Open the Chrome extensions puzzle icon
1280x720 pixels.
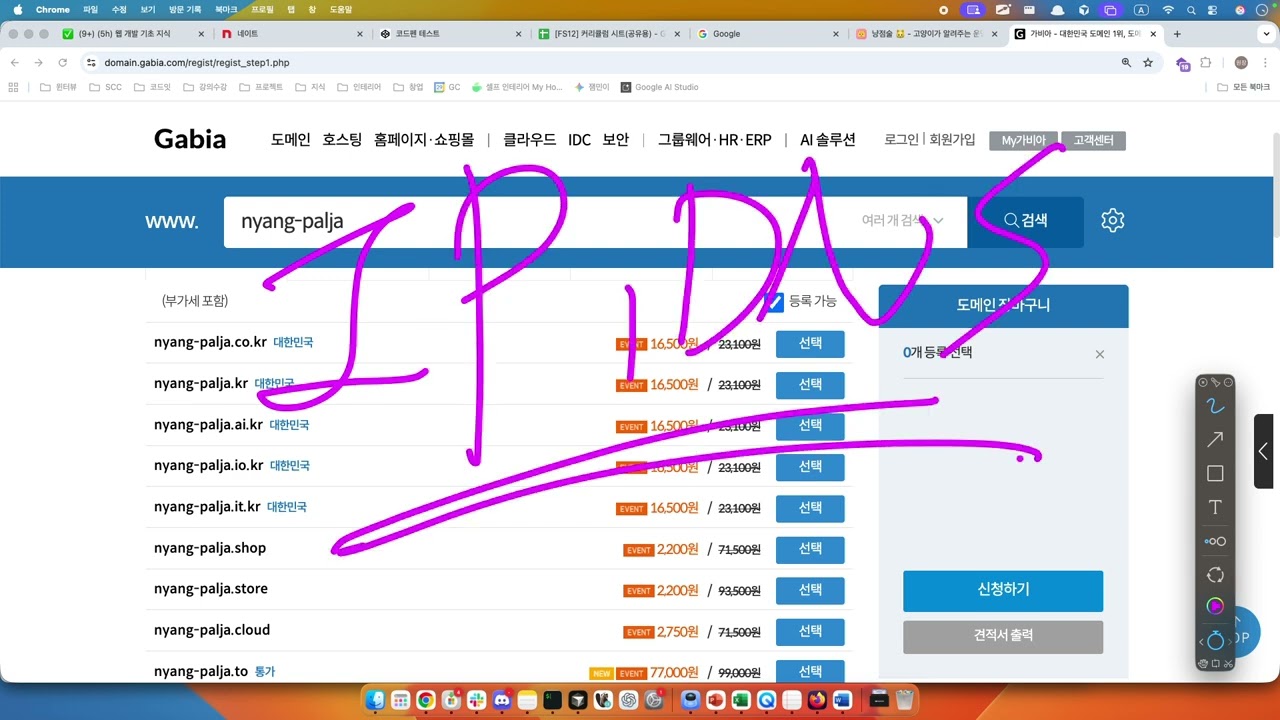1205,62
